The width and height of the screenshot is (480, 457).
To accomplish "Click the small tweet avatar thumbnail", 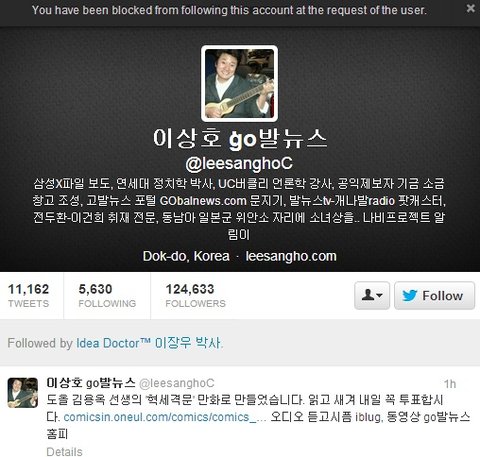I will pos(23,393).
